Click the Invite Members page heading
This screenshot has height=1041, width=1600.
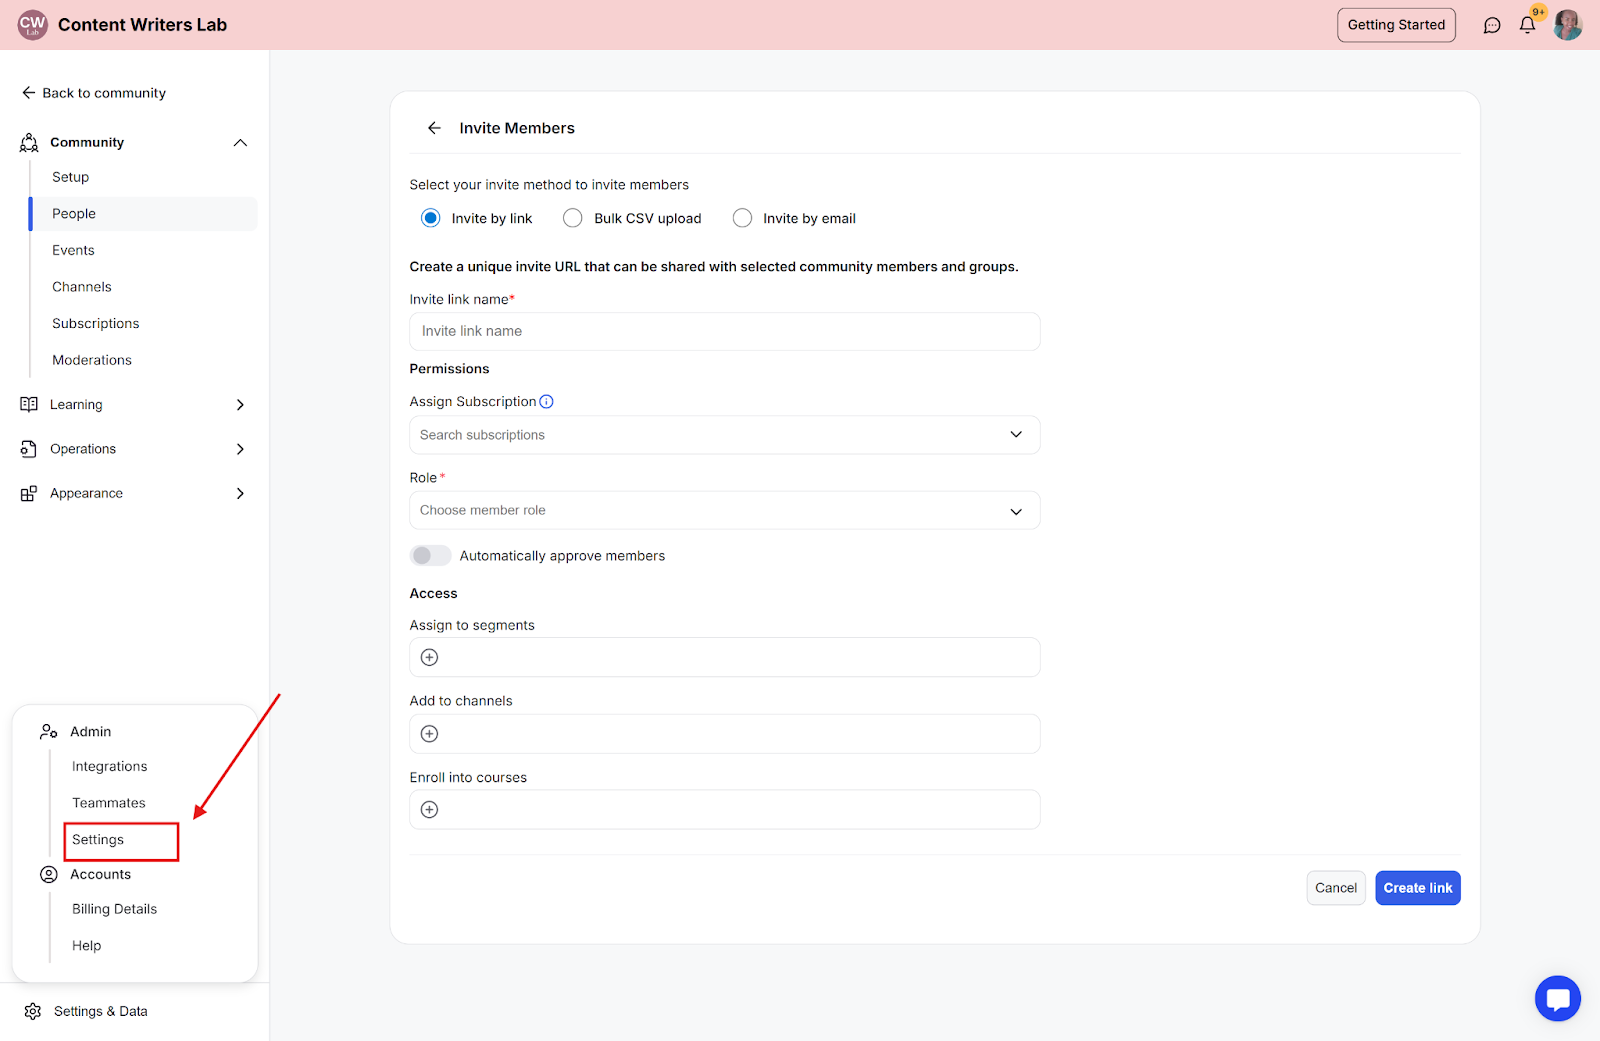[x=517, y=128]
